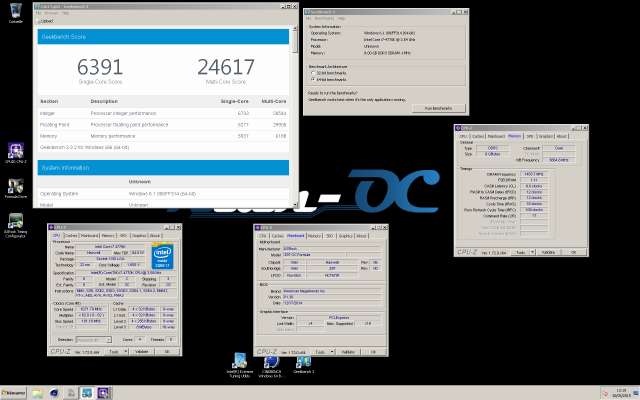Open Browser menu in Geekbench results window
The image size is (640, 400).
click(x=51, y=13)
